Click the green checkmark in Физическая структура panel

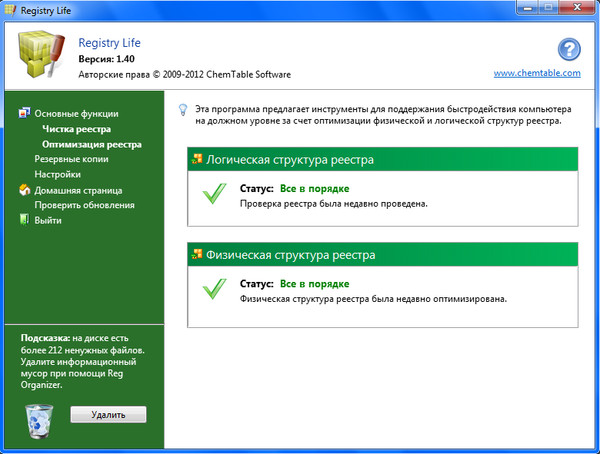point(215,290)
